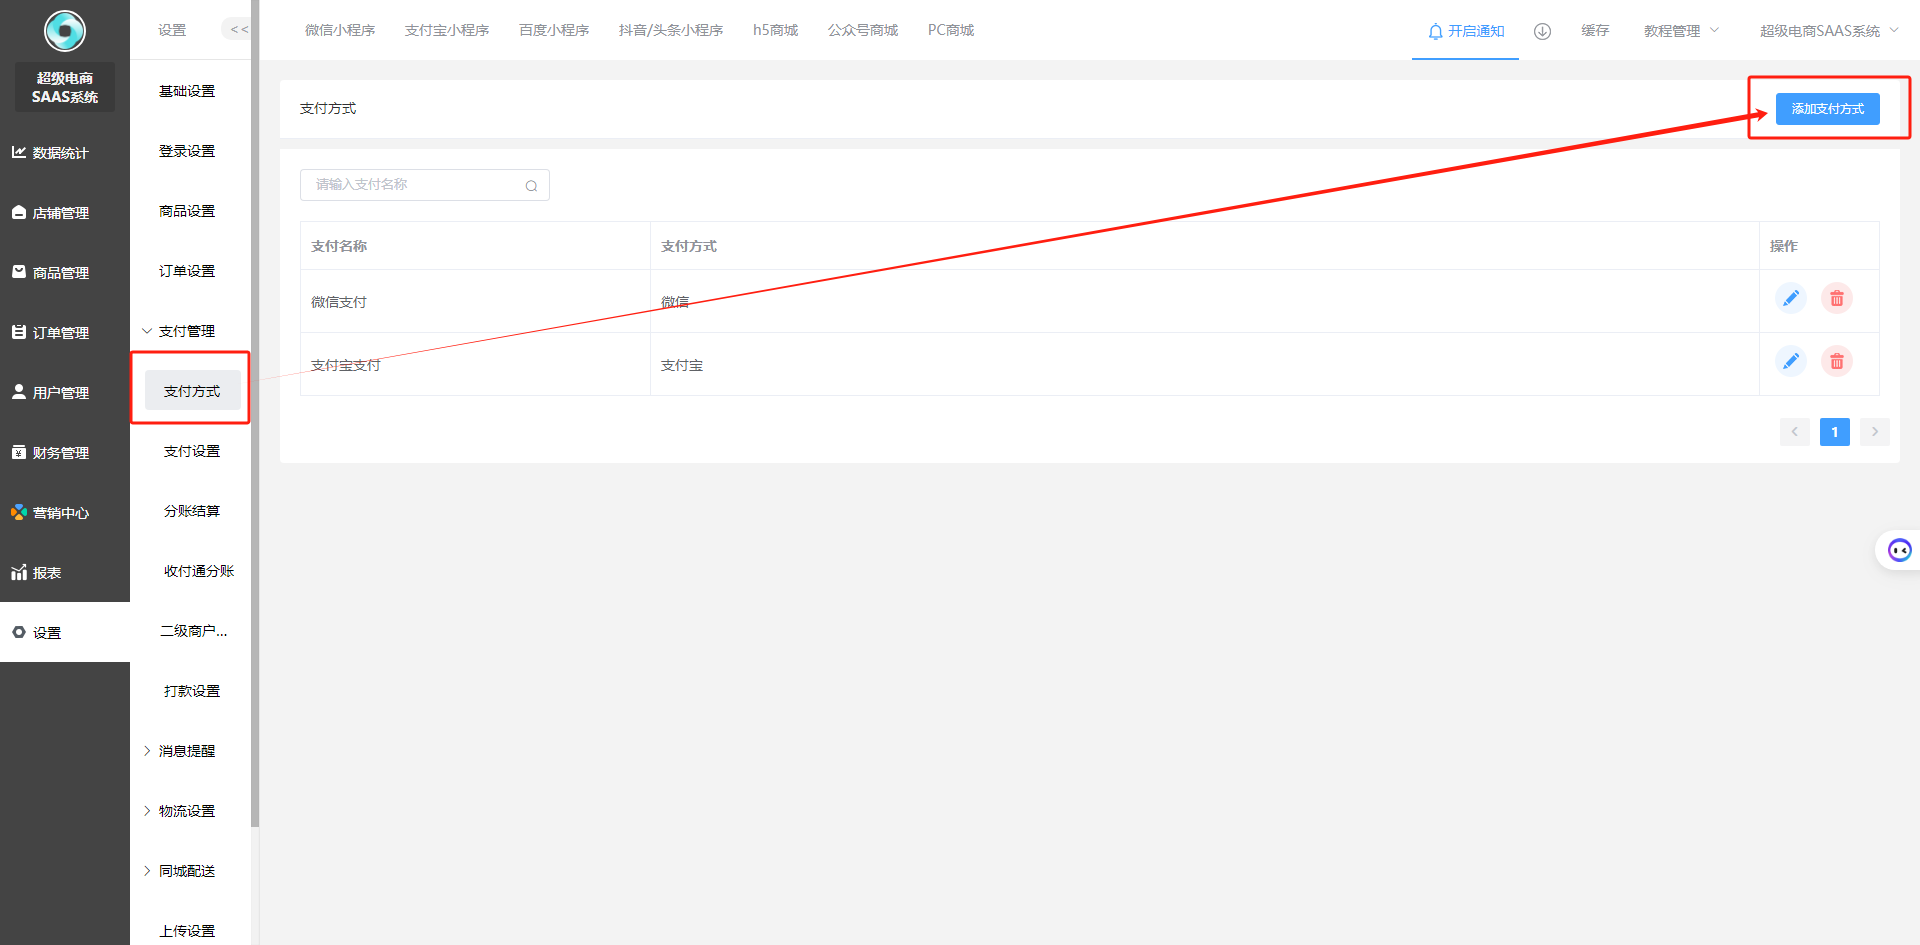This screenshot has height=945, width=1920.
Task: Switch to 微信小程序 tab
Action: [340, 30]
